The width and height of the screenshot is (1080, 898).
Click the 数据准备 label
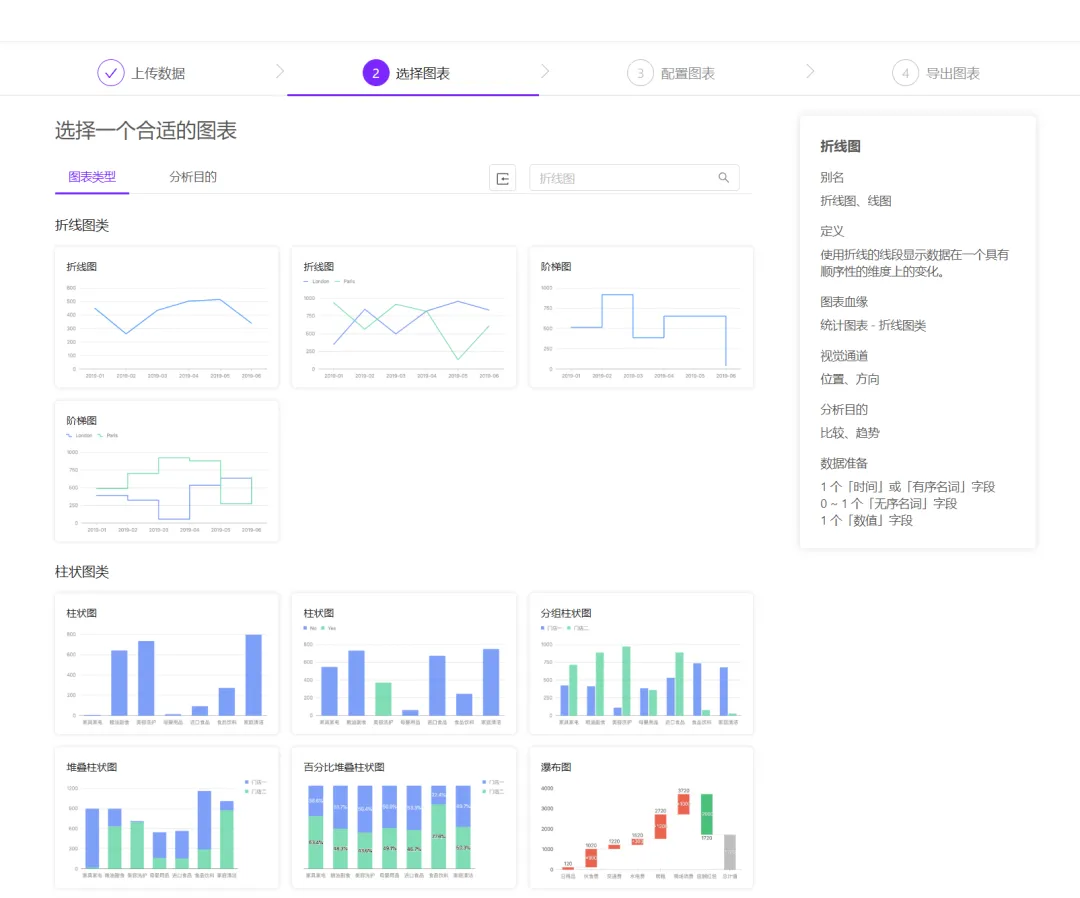click(844, 463)
